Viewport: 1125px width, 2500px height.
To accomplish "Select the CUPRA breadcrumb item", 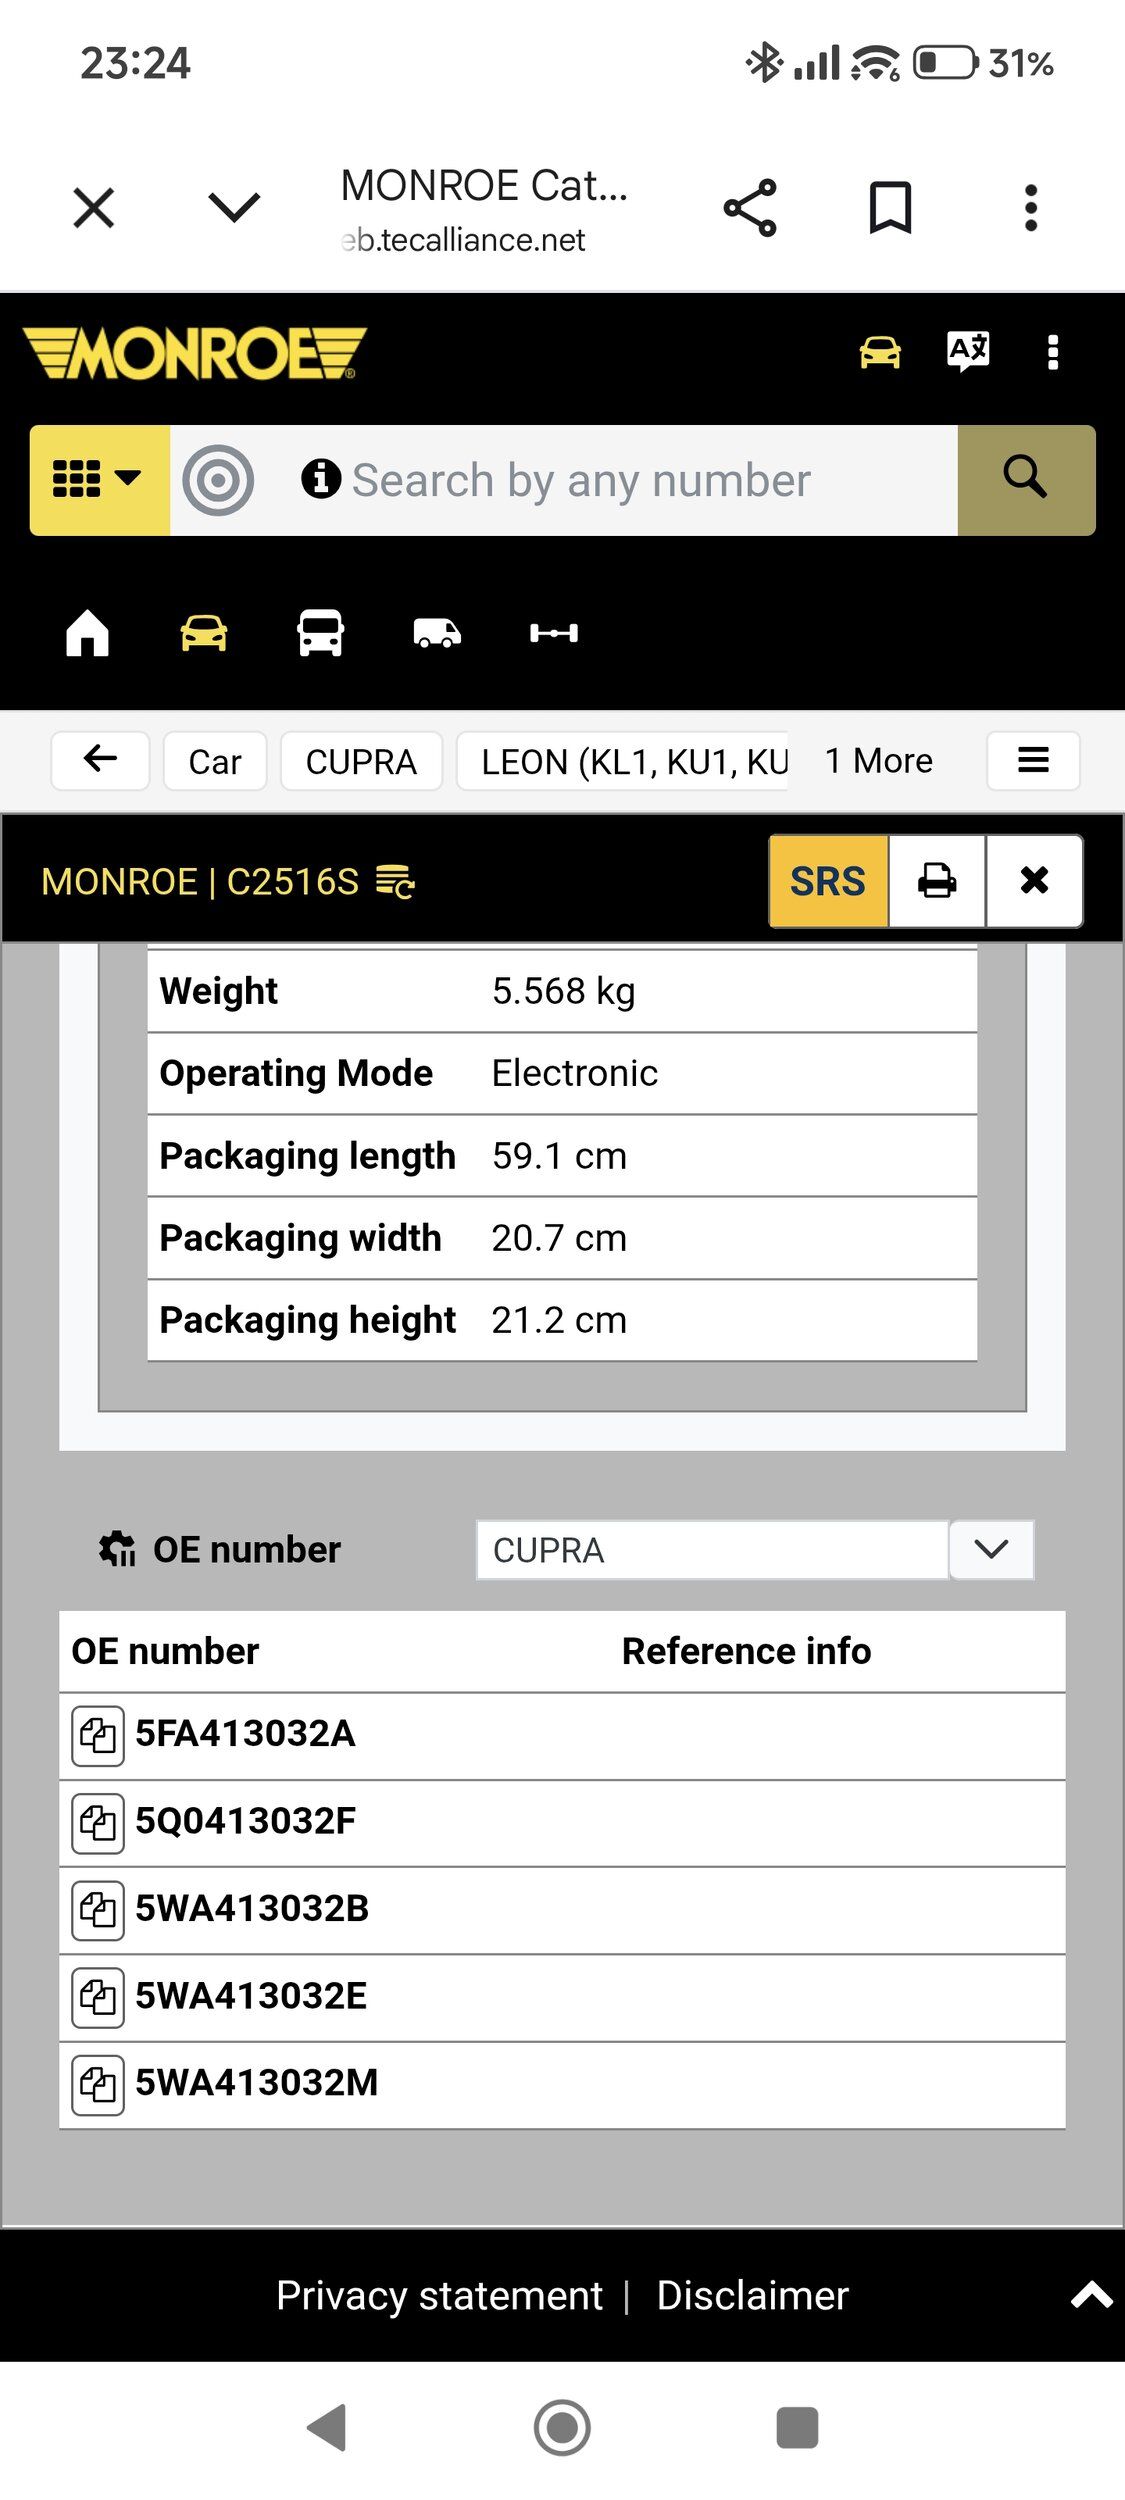I will pyautogui.click(x=361, y=761).
